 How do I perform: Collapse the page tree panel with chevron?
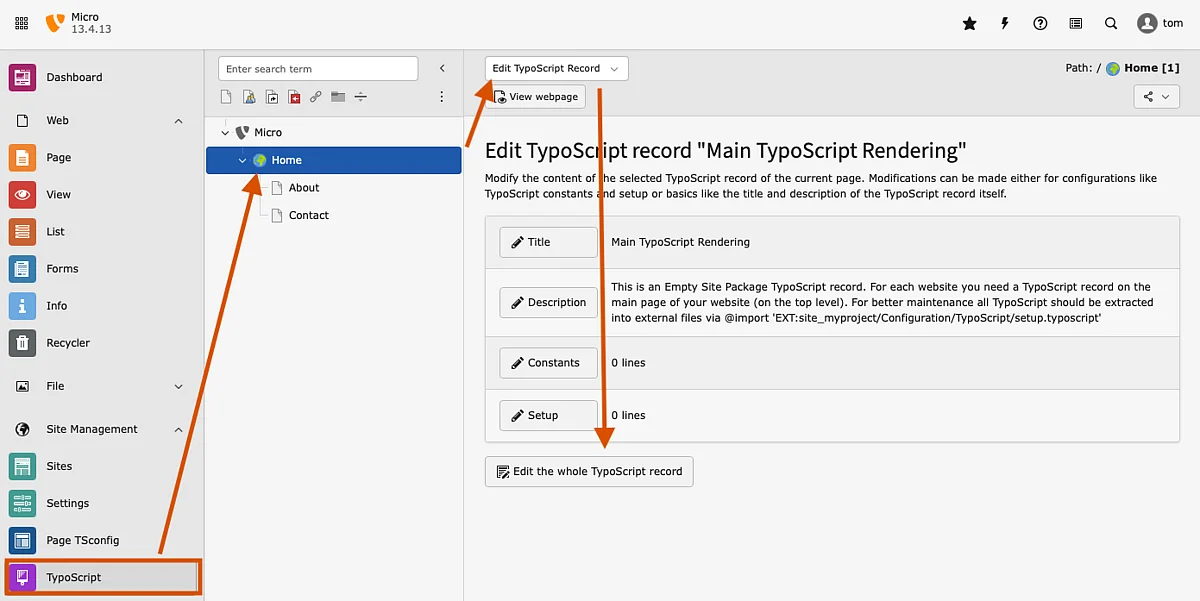(x=442, y=69)
